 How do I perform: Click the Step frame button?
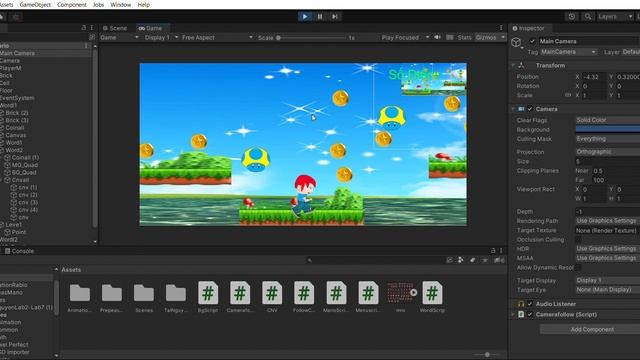tap(335, 17)
